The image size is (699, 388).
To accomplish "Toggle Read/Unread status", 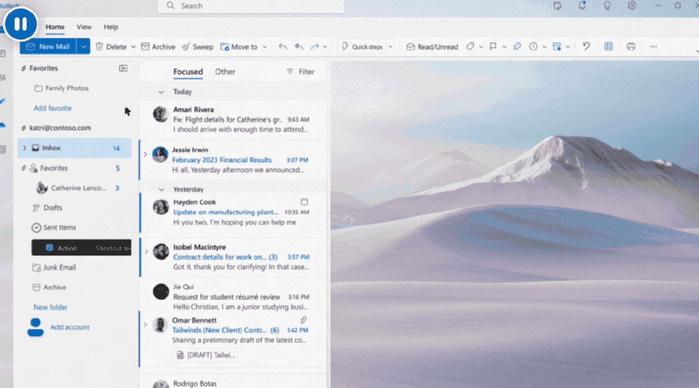I will point(432,46).
